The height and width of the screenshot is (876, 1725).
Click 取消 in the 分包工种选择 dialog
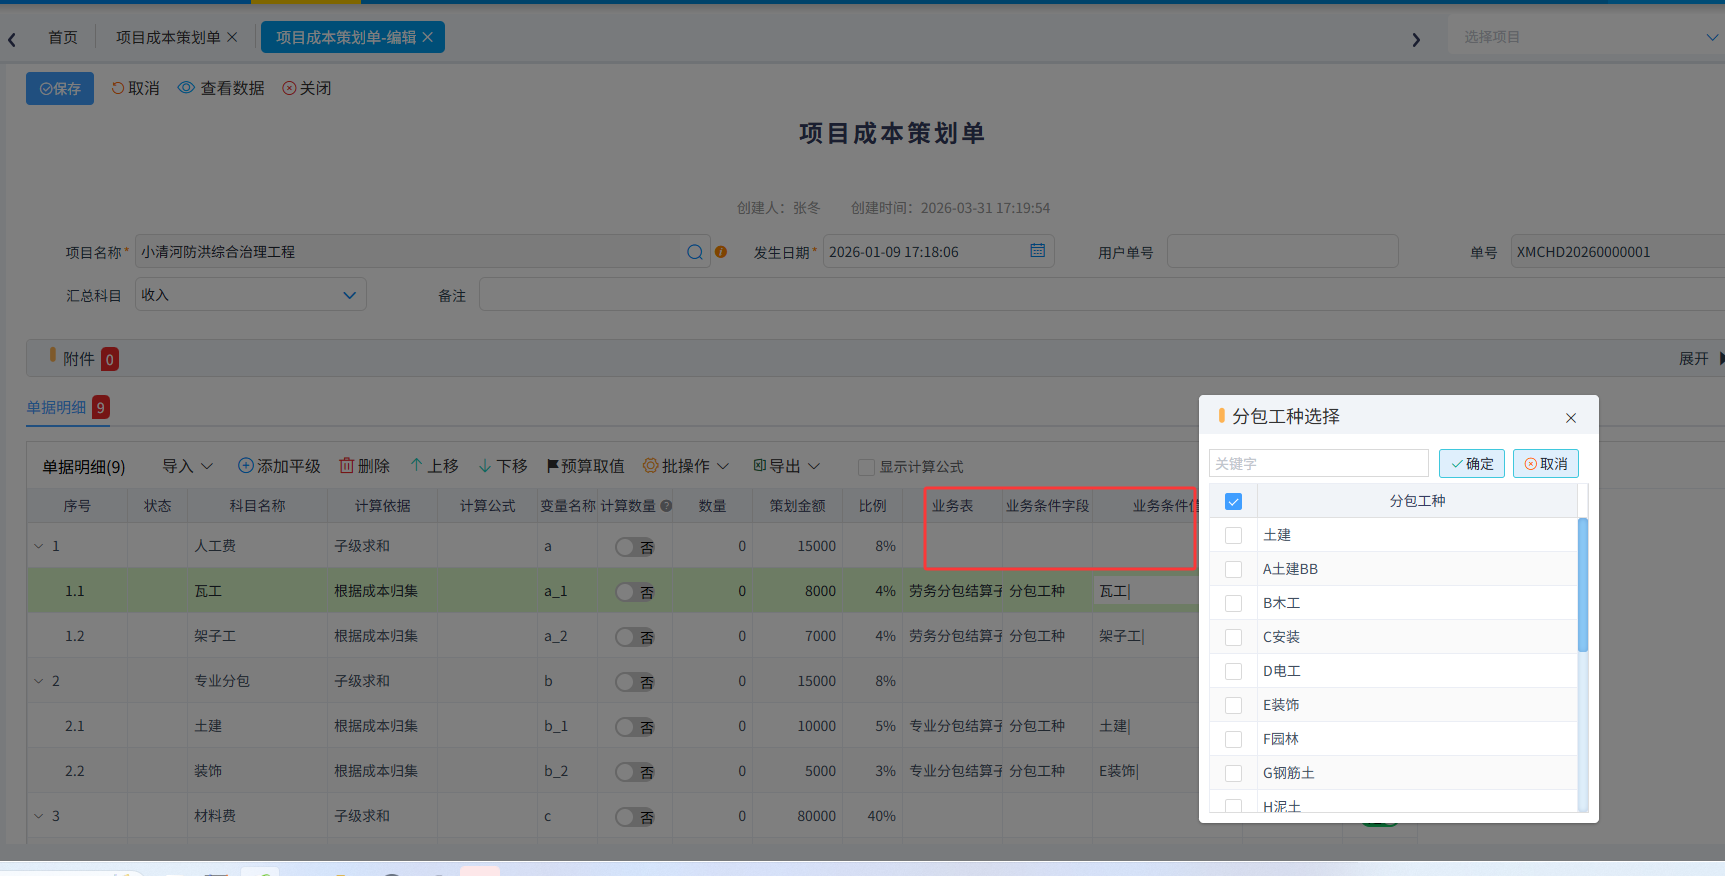click(x=1546, y=463)
